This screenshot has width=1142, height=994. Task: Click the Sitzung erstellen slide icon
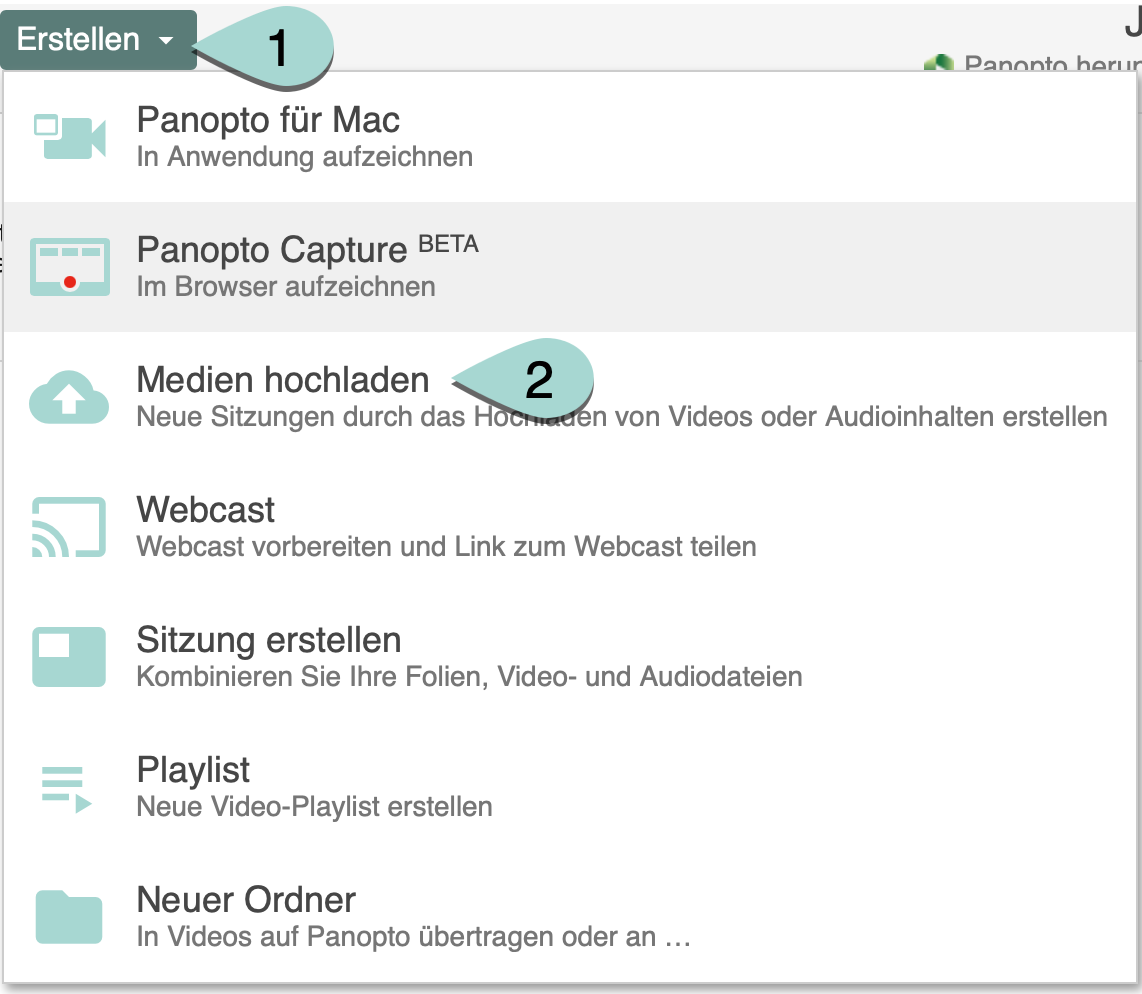[x=69, y=657]
